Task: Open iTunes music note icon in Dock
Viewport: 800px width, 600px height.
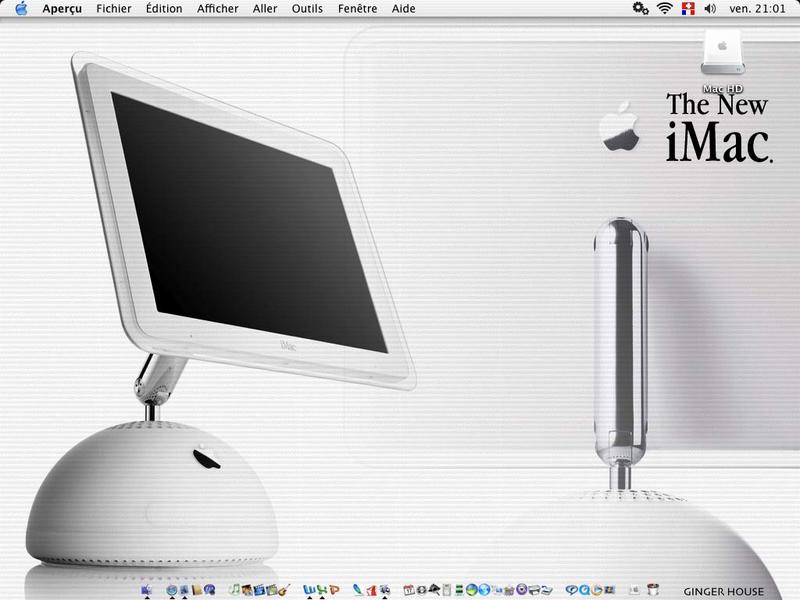Action: [235, 589]
